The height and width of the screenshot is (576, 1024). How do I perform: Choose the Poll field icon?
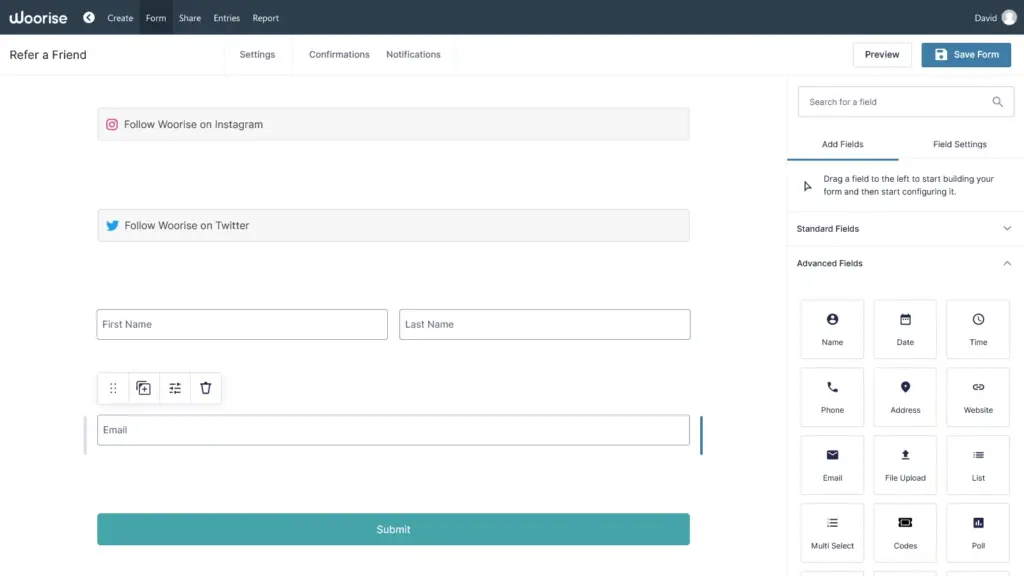(x=977, y=532)
